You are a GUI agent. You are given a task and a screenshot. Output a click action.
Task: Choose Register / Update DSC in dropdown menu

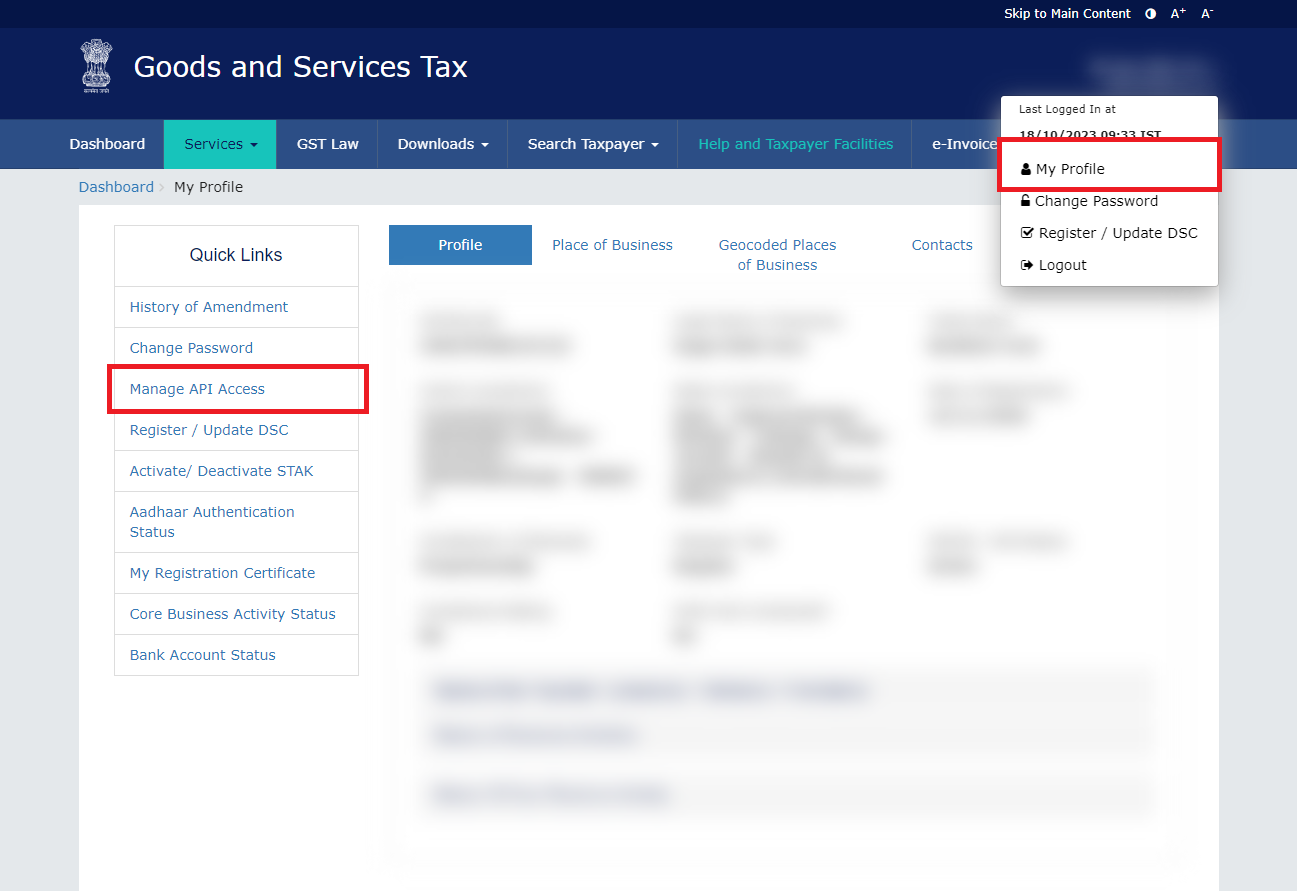(1109, 233)
